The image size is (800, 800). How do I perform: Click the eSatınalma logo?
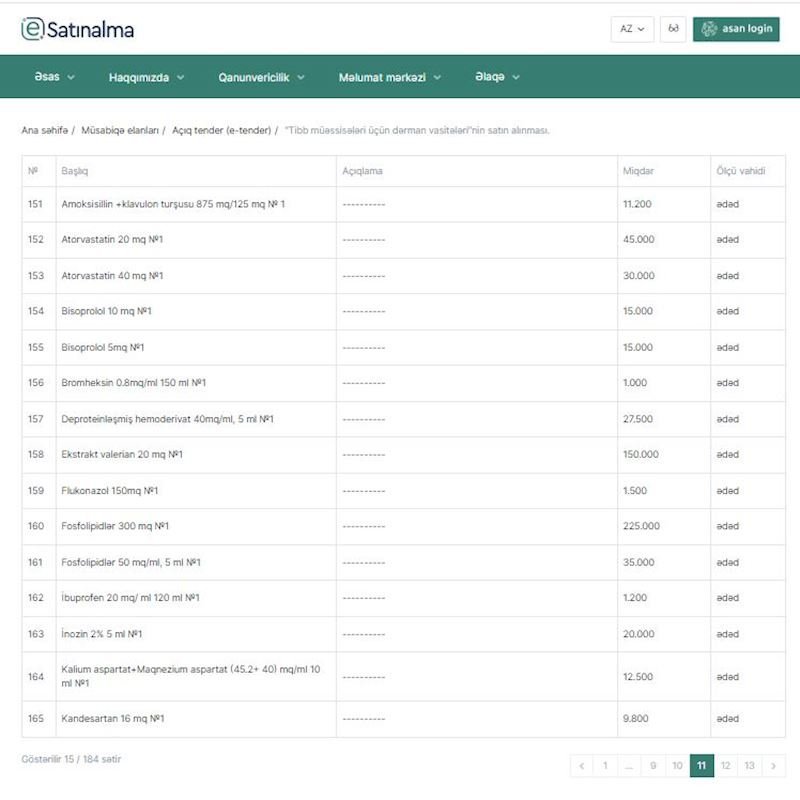(x=78, y=29)
